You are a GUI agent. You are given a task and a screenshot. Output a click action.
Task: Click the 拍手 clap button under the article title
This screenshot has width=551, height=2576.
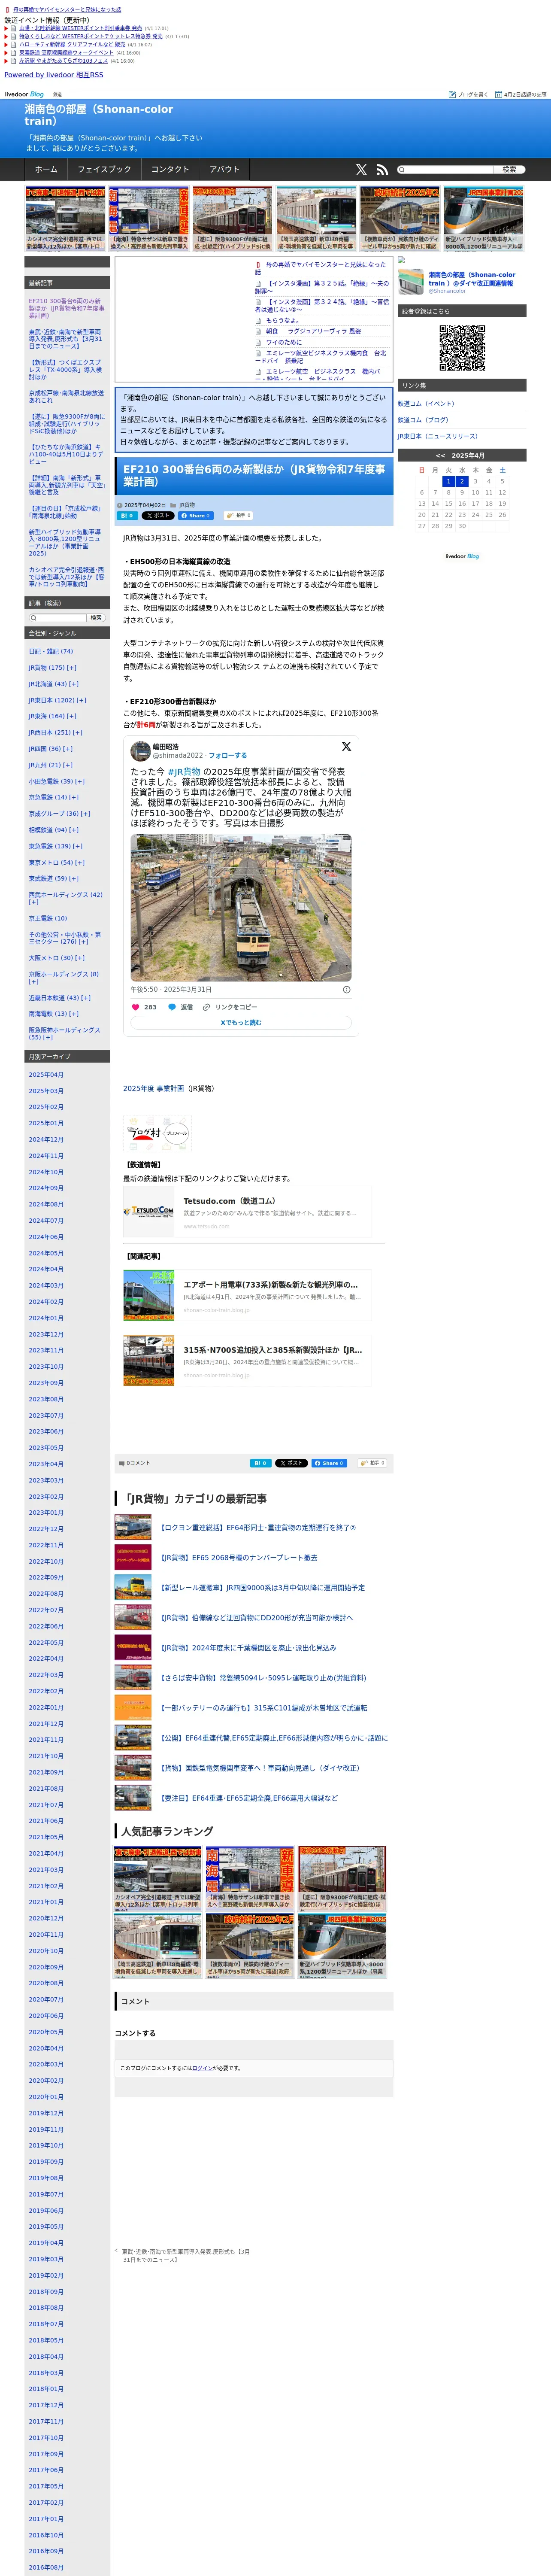click(x=238, y=516)
